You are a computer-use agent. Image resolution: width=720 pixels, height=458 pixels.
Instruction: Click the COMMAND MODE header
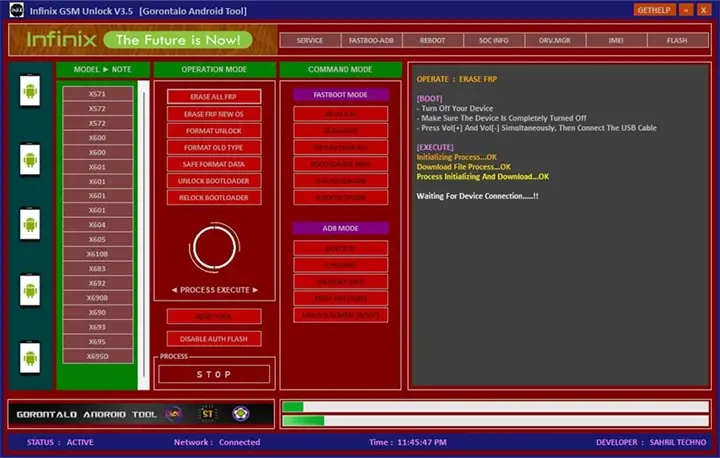tap(340, 69)
